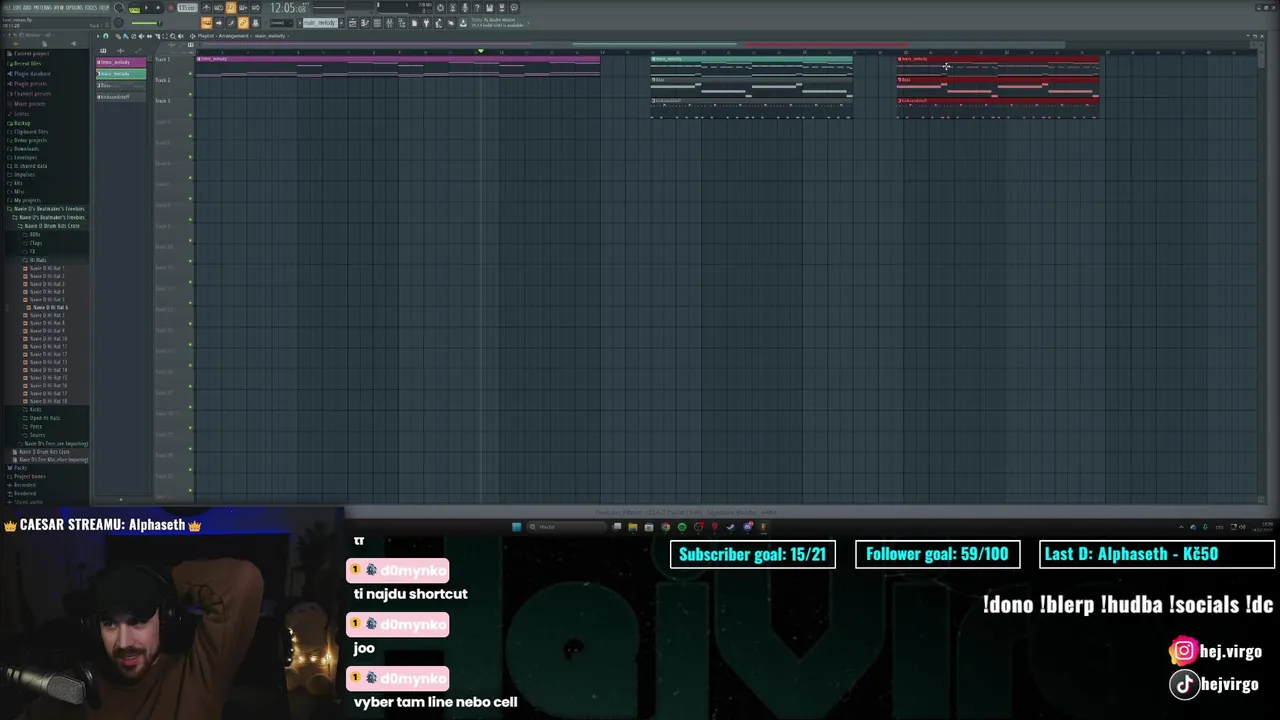The width and height of the screenshot is (1280, 720).
Task: Toggle the metronome button
Action: (x=206, y=8)
